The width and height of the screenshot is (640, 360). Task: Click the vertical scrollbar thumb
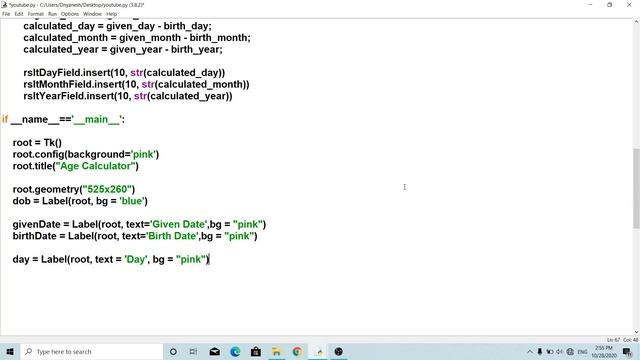pos(636,189)
